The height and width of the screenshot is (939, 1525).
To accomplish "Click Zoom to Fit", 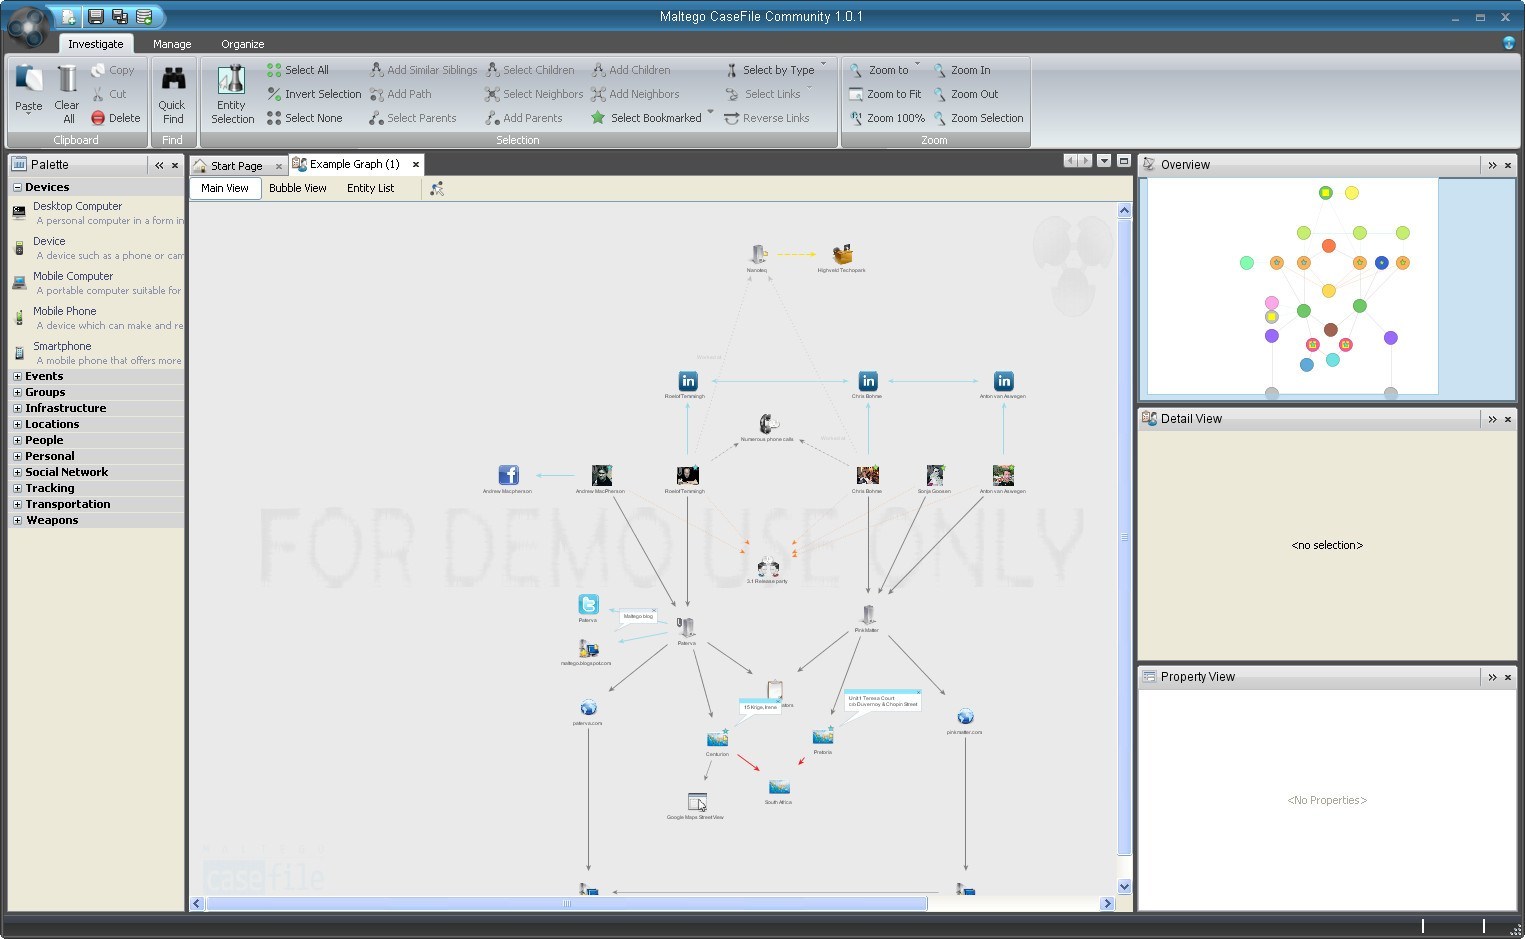I will pos(885,94).
